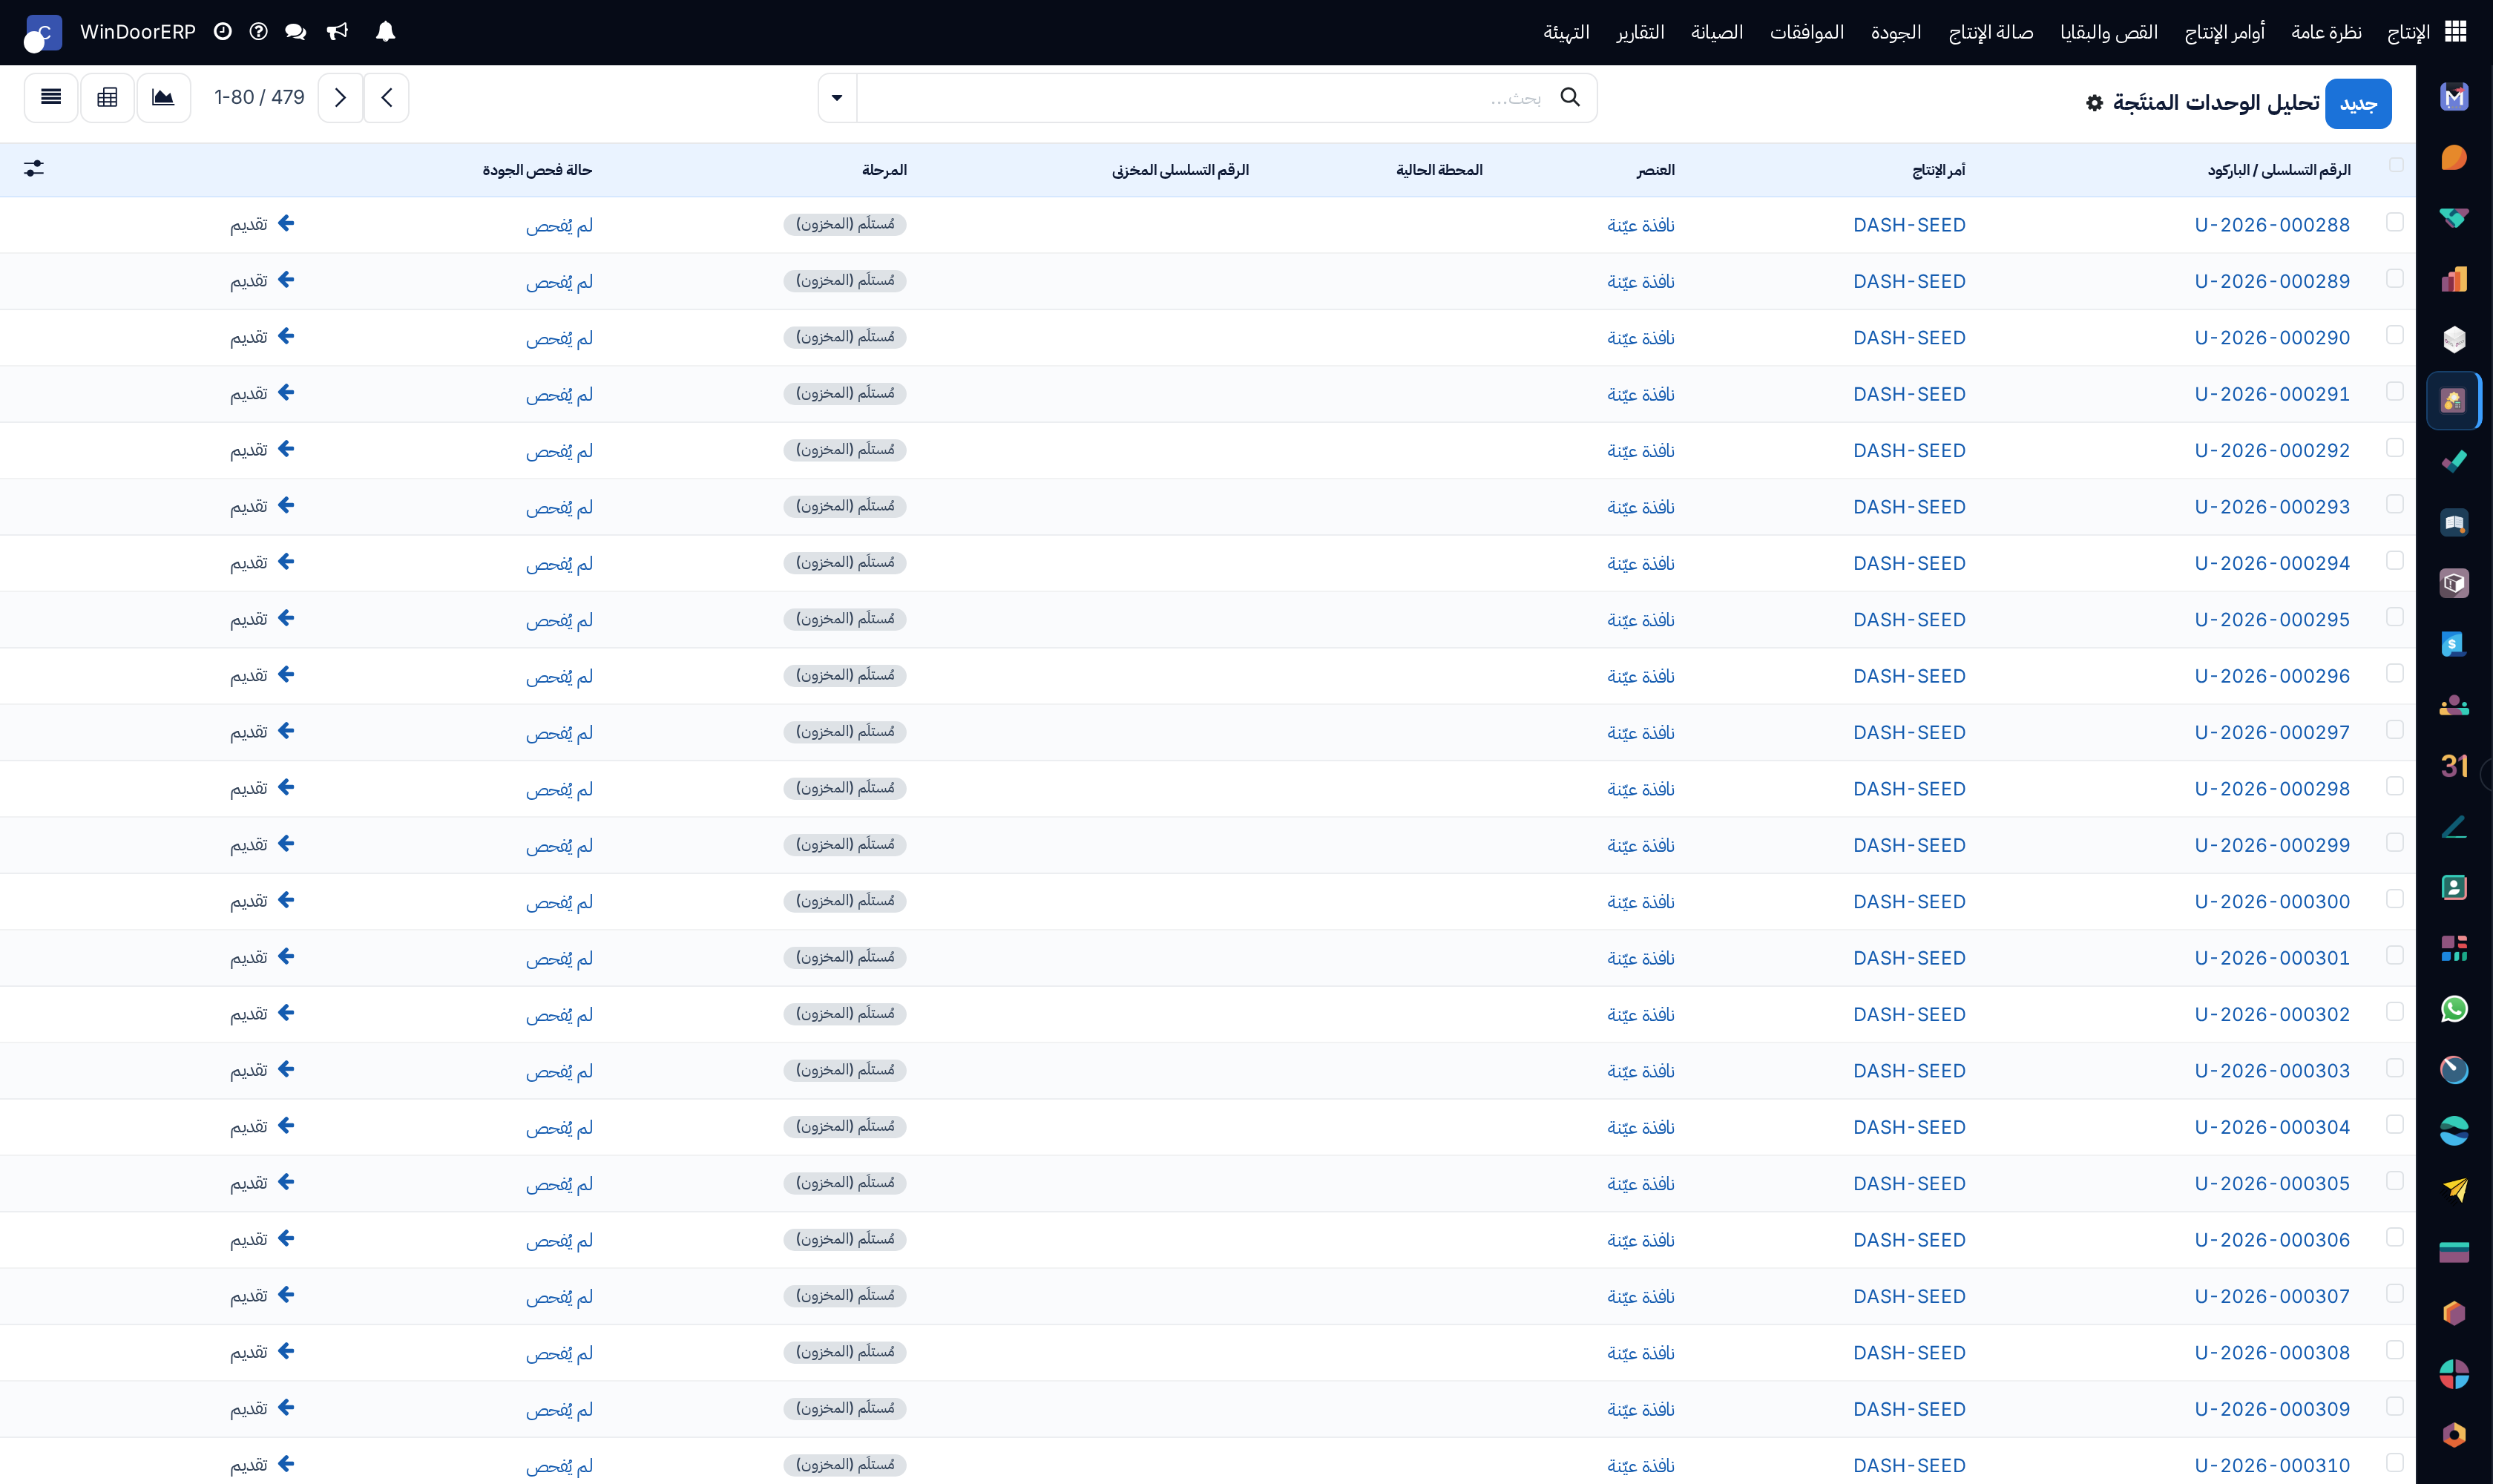The image size is (2493, 1484).
Task: Check the row U-2026-000290
Action: 2395,335
